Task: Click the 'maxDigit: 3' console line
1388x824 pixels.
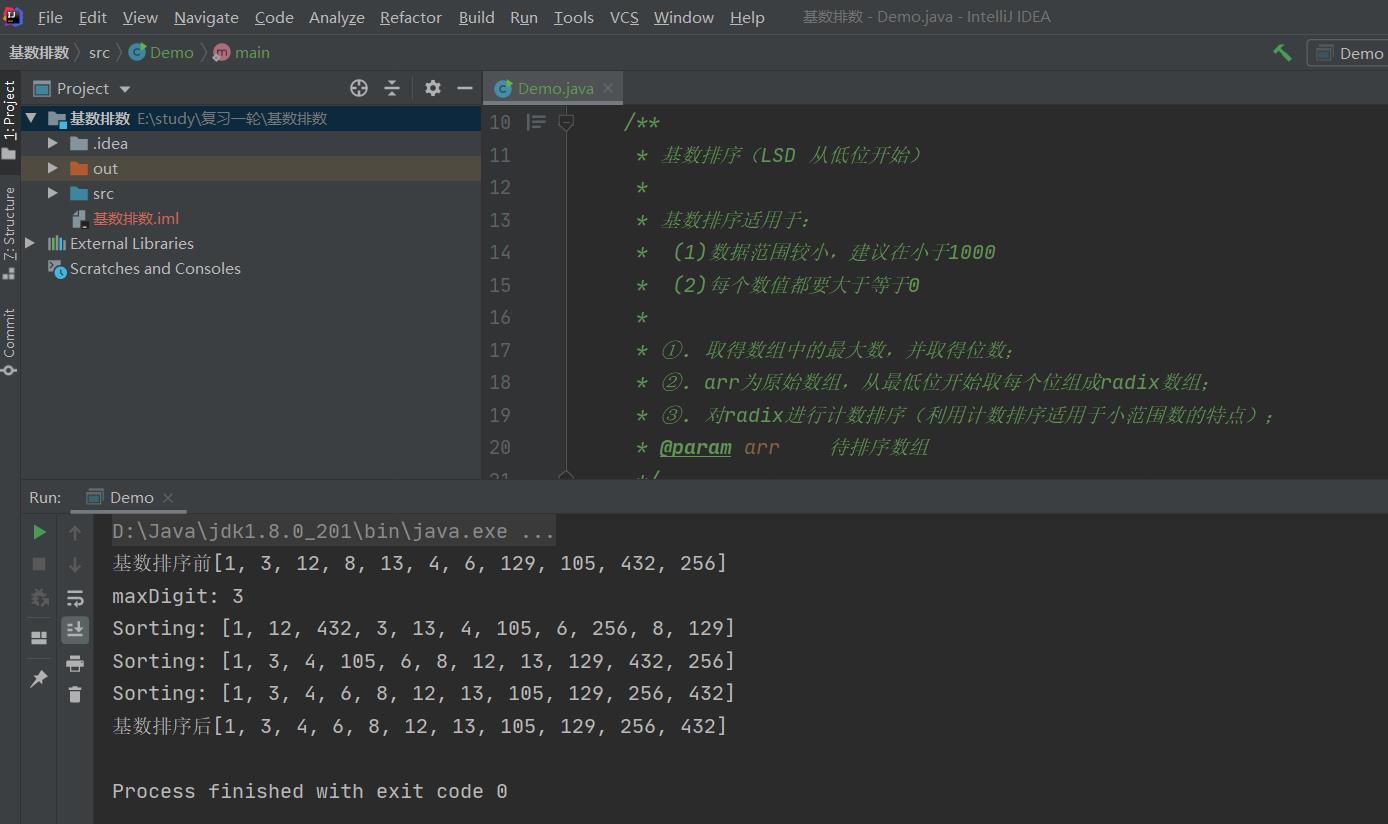Action: pos(178,597)
